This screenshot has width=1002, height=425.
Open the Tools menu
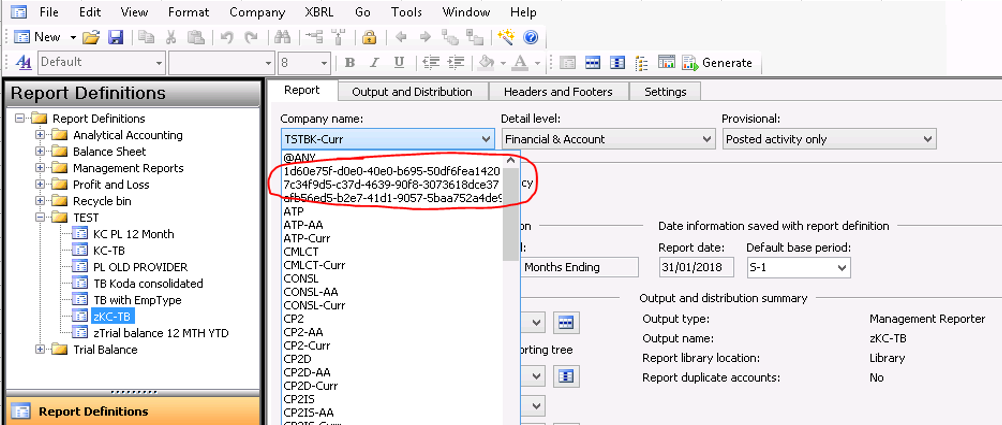pos(406,12)
